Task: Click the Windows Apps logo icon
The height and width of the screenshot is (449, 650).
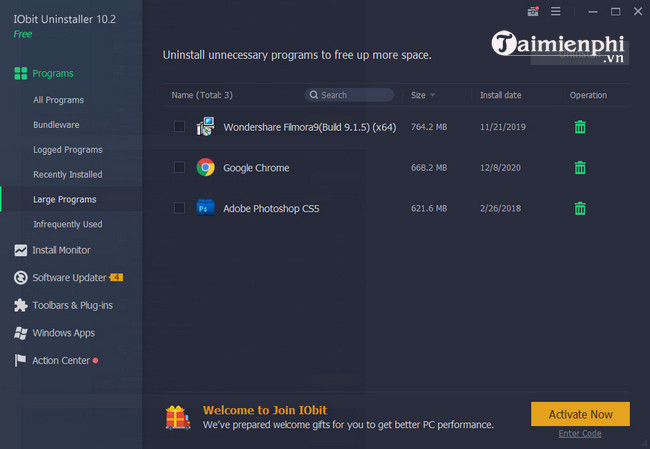Action: tap(20, 333)
